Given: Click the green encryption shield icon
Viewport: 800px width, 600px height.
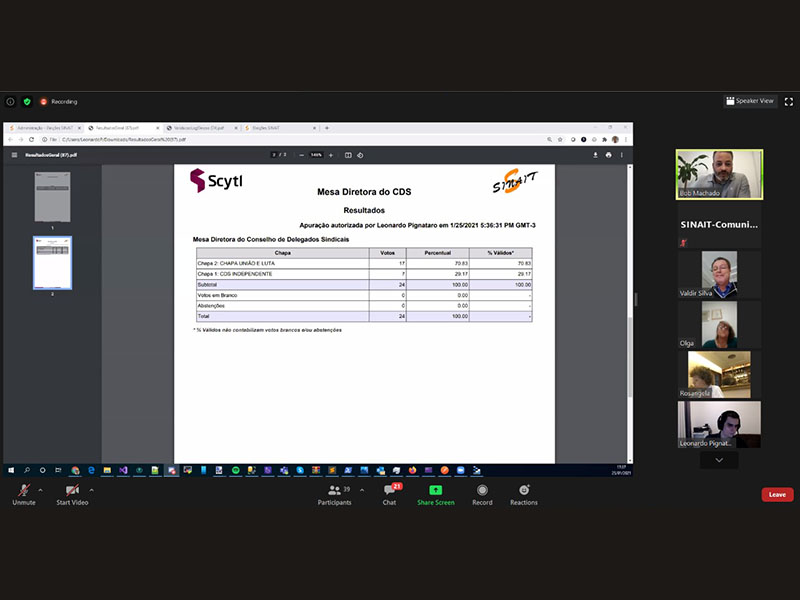Looking at the screenshot, I should point(27,102).
